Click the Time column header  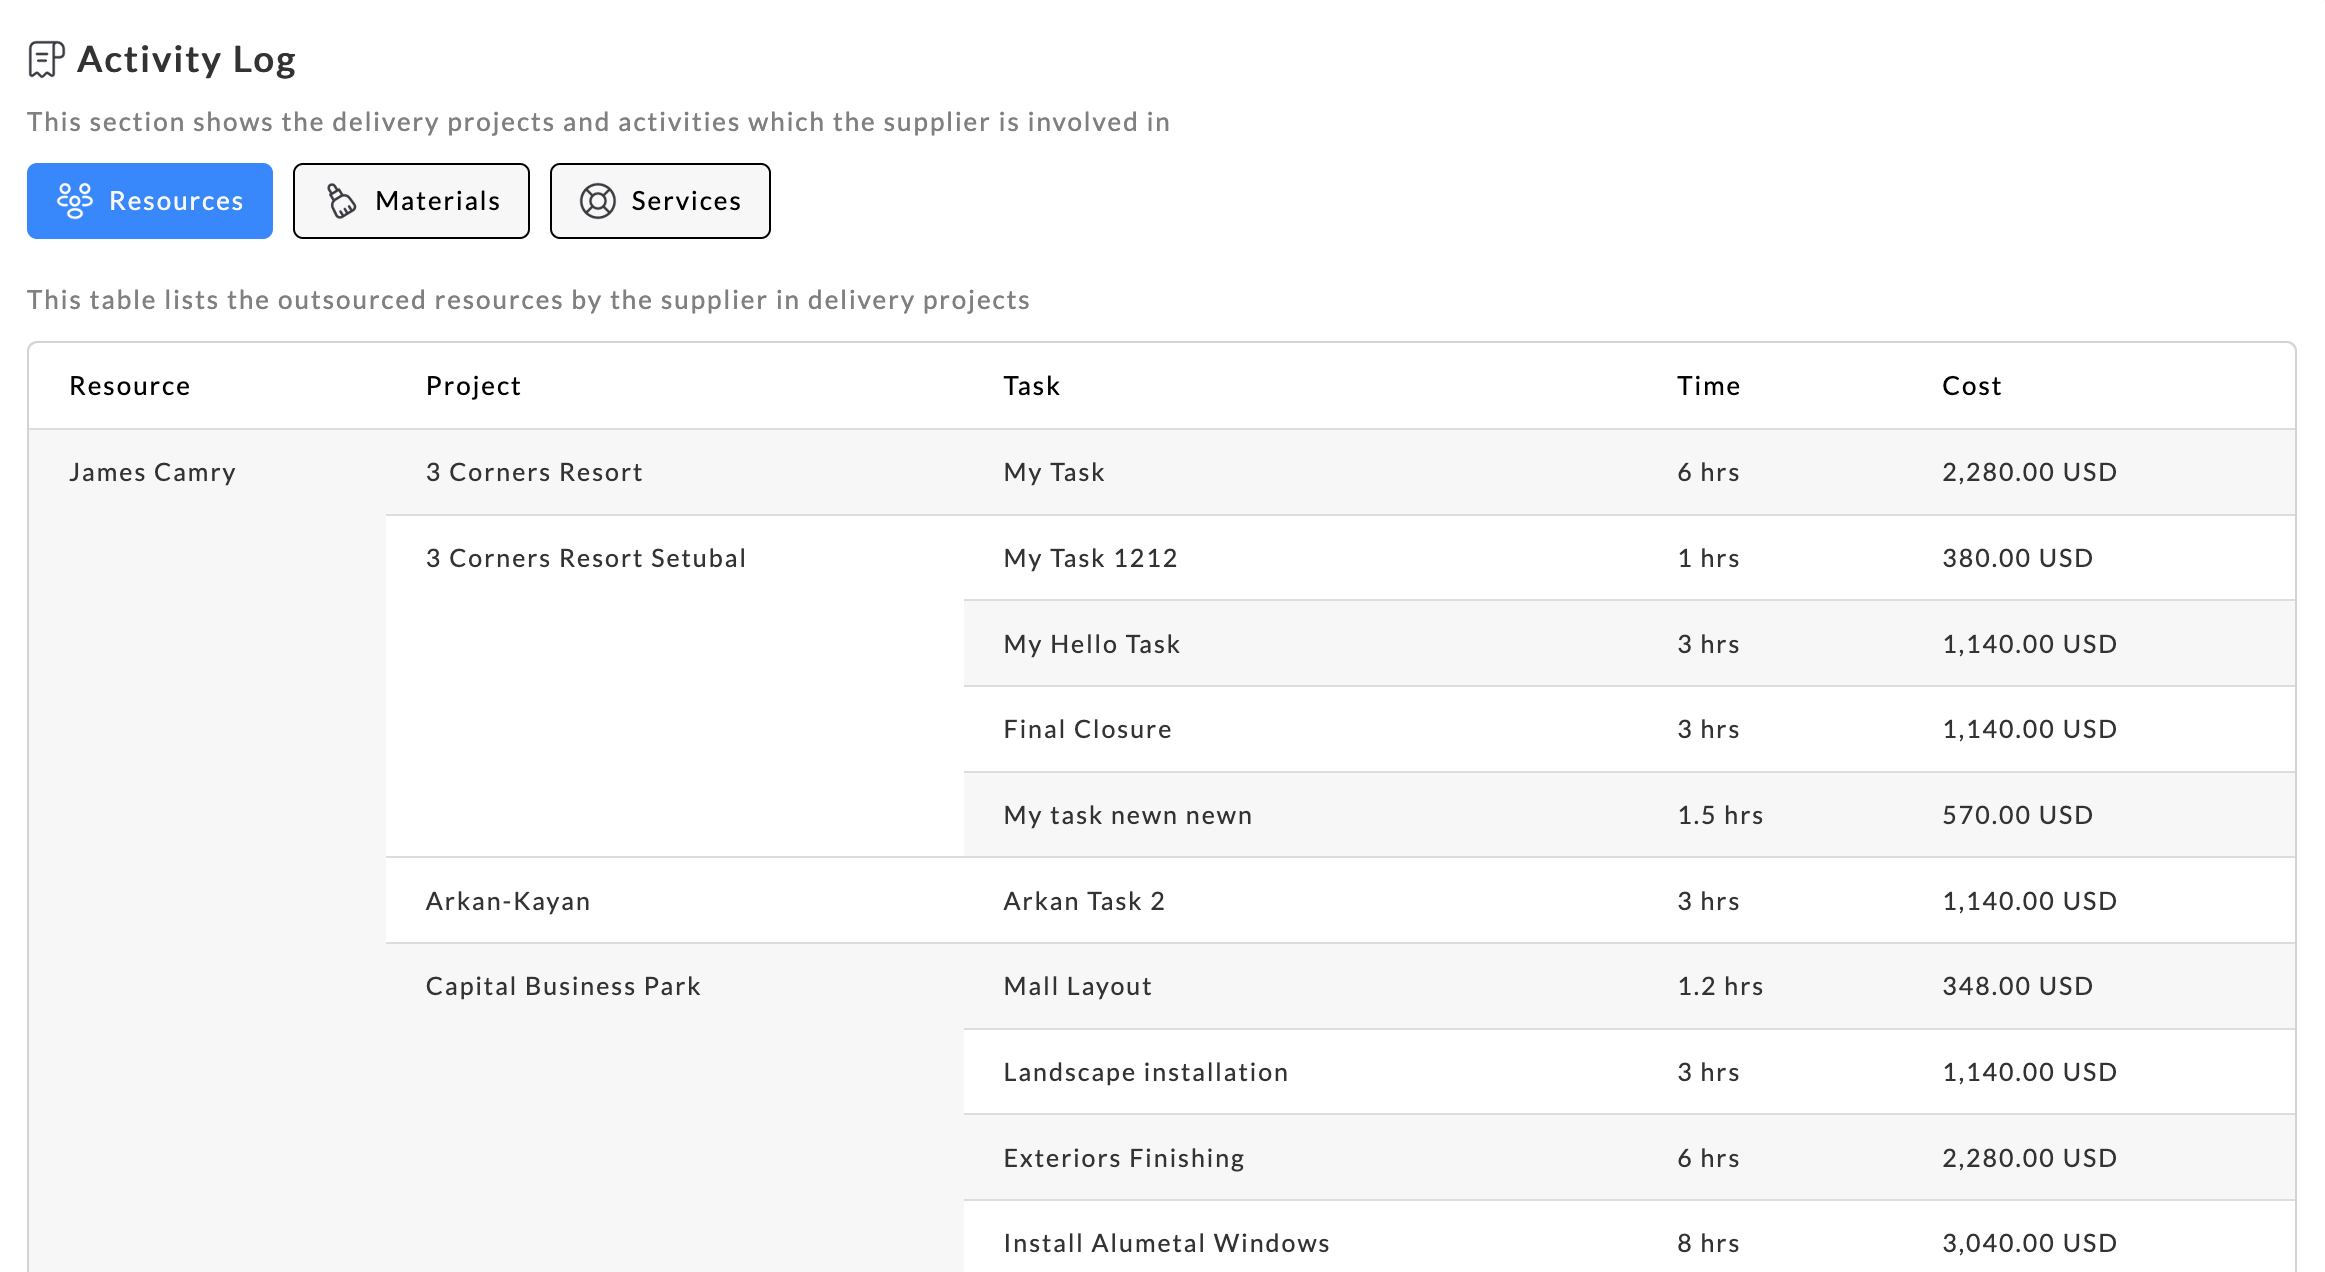[x=1708, y=386]
